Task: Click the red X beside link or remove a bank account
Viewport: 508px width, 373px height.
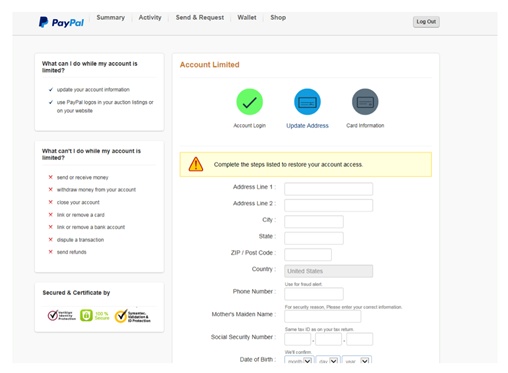Action: [x=51, y=227]
